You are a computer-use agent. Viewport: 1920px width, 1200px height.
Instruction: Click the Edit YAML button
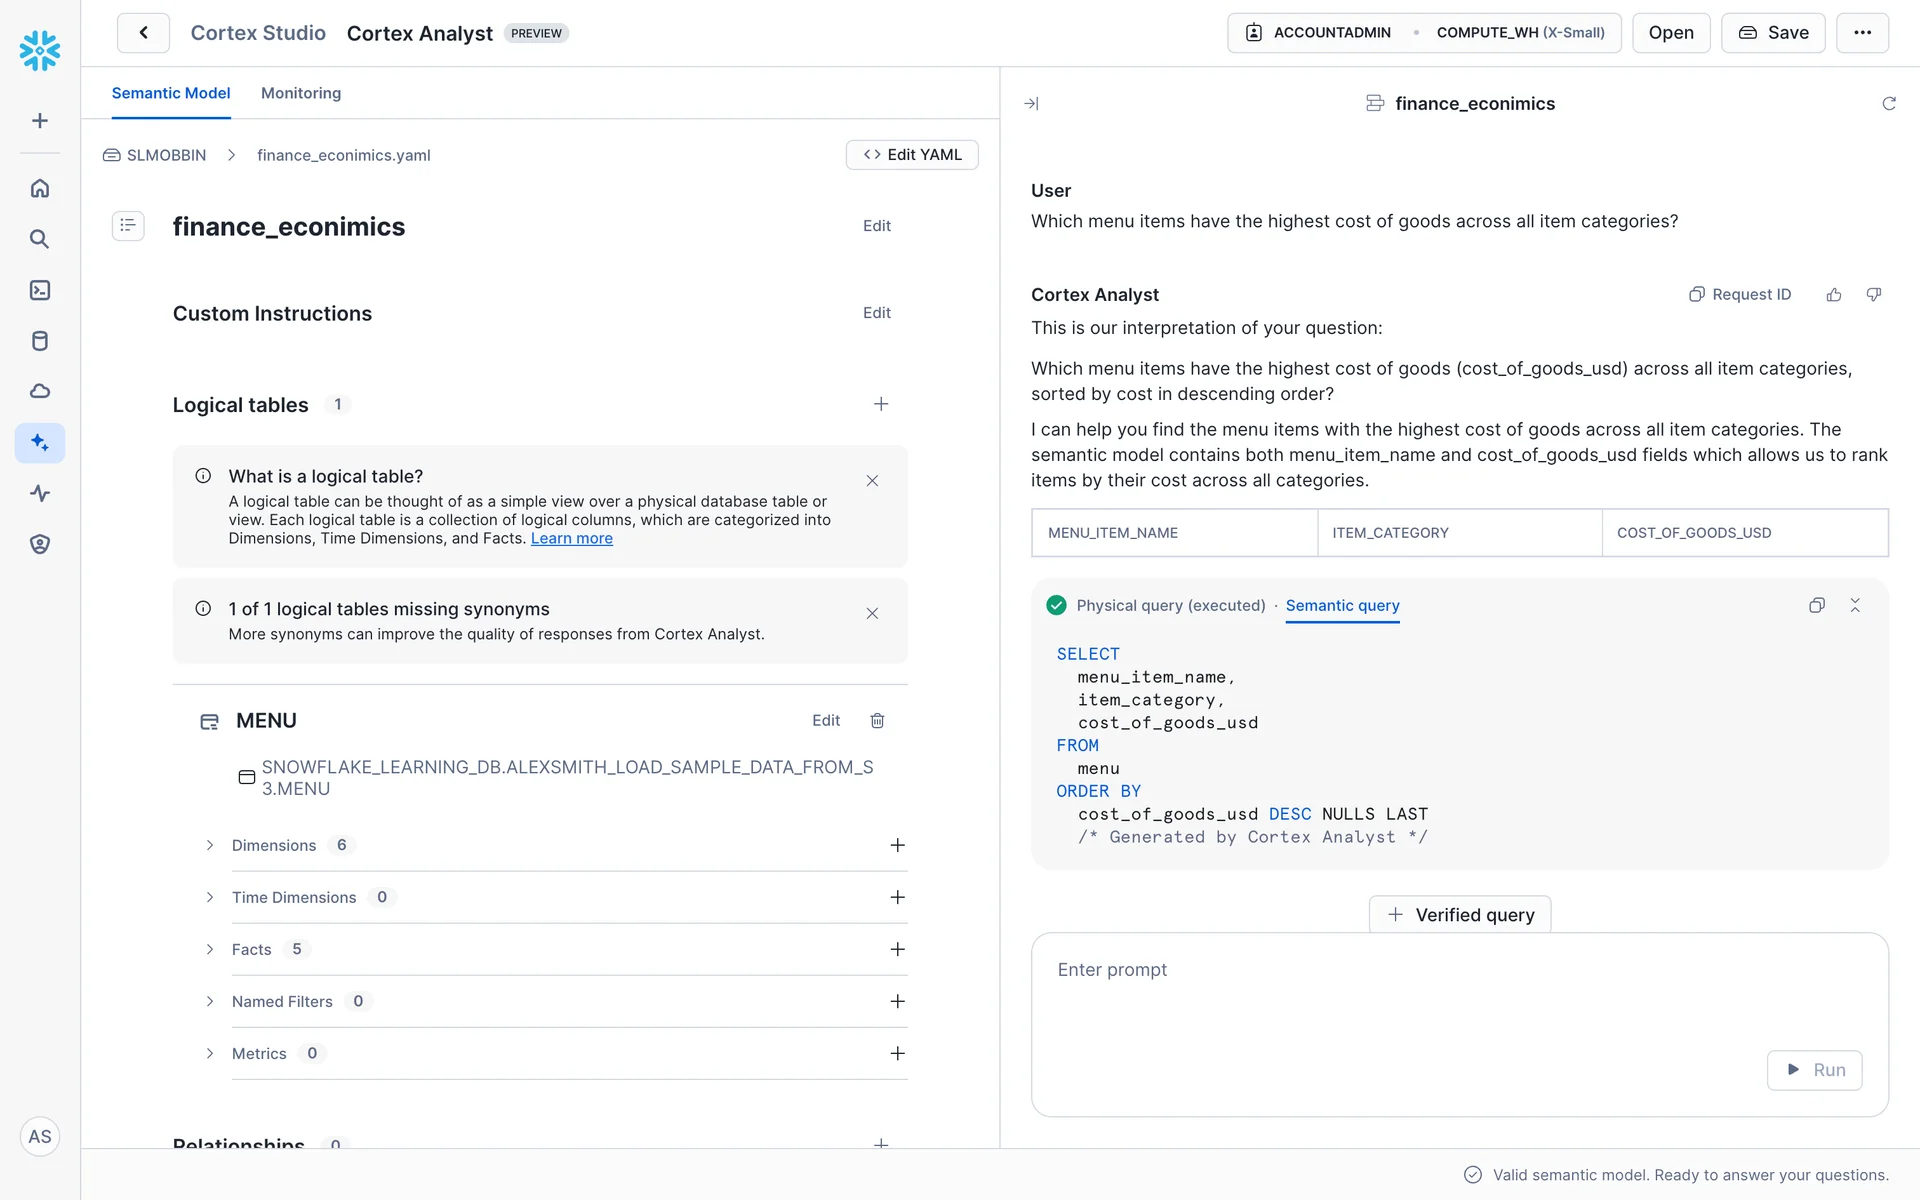click(x=912, y=155)
